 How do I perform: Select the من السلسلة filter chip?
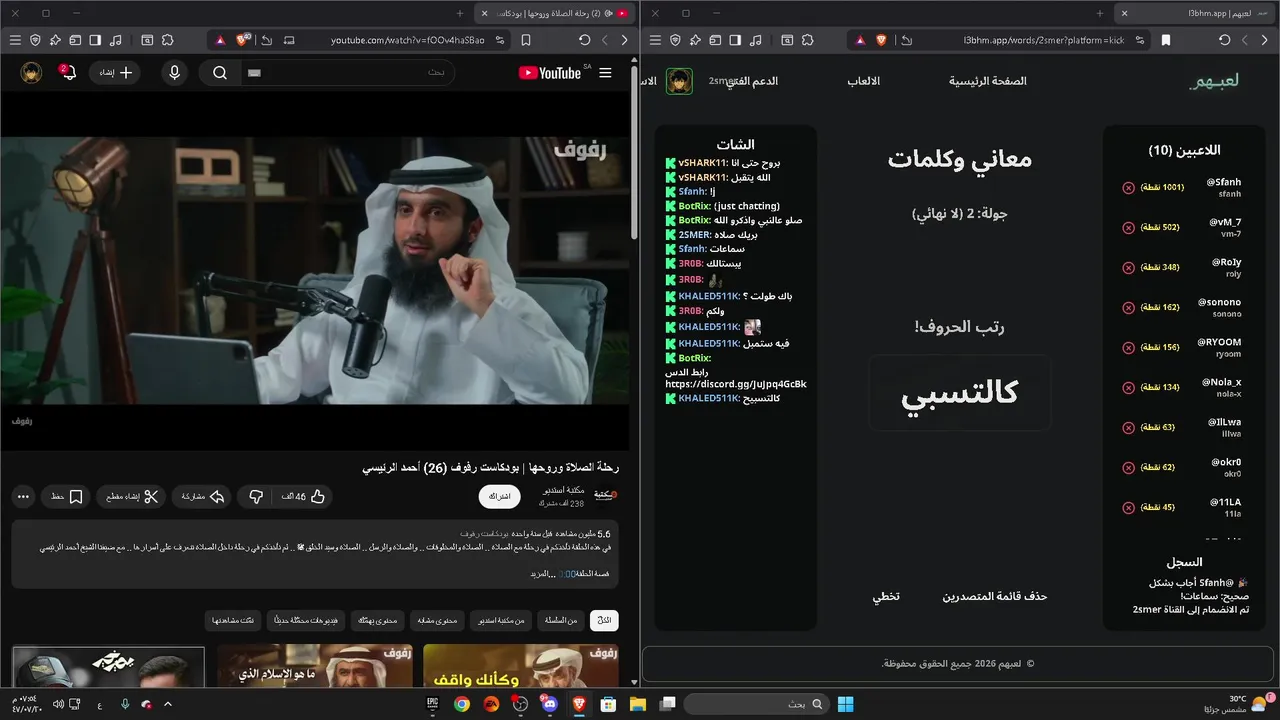pos(560,621)
